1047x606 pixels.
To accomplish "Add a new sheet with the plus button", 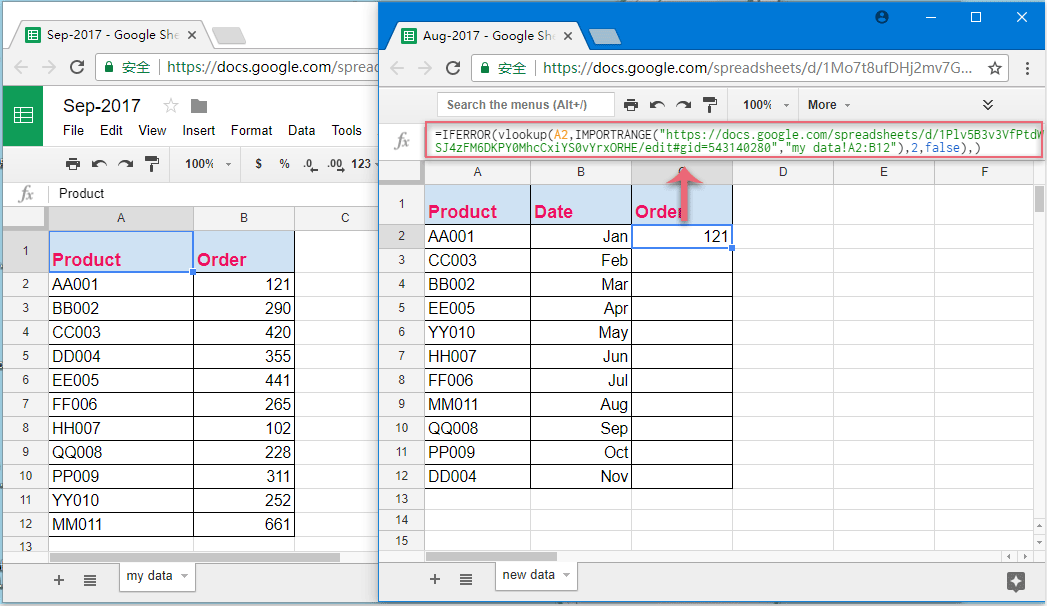I will click(434, 578).
